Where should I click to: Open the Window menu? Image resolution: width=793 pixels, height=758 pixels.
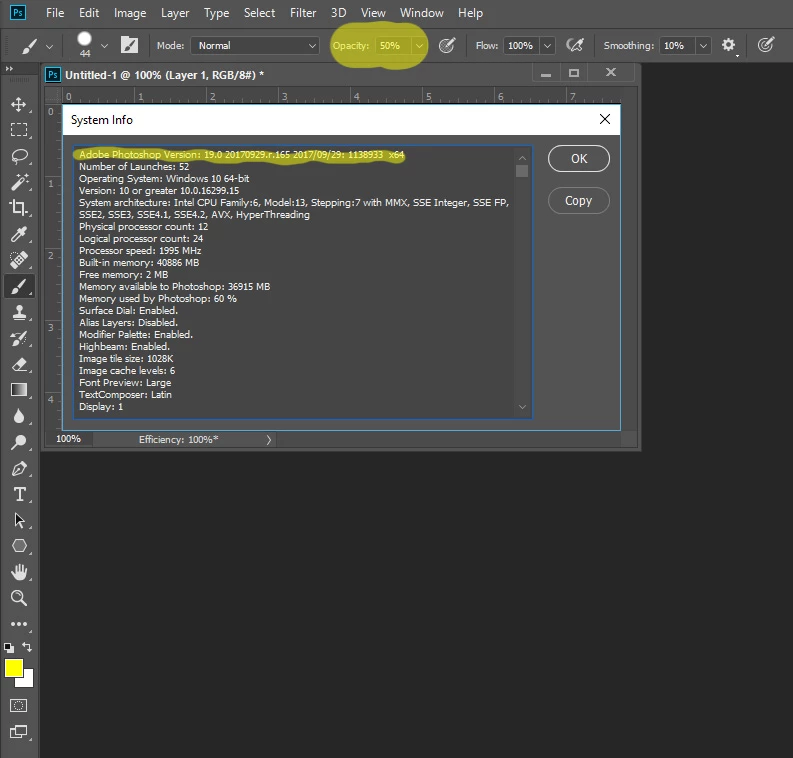[422, 13]
